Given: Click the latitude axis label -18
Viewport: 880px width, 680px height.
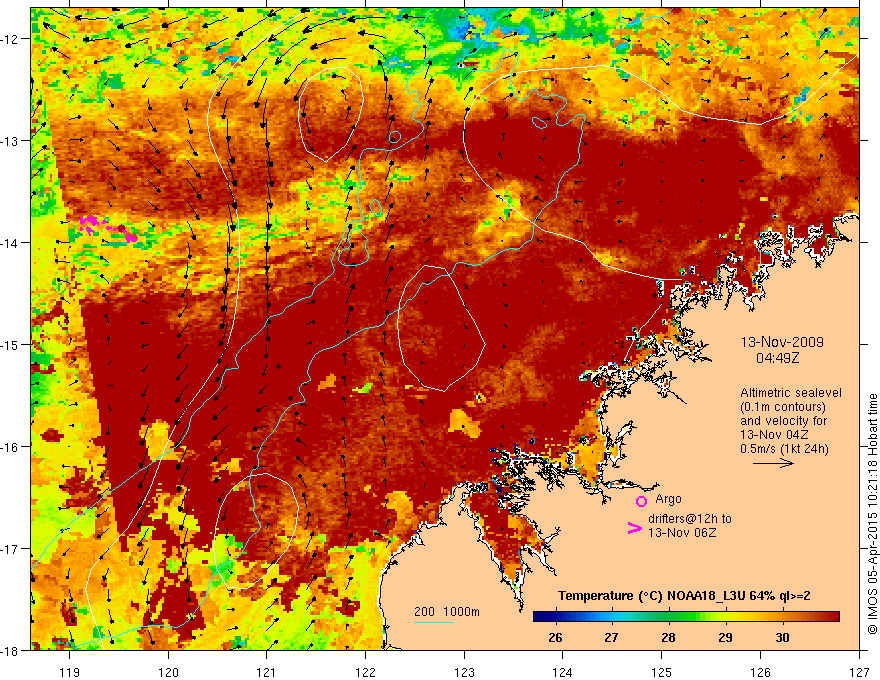Looking at the screenshot, I should tap(10, 650).
